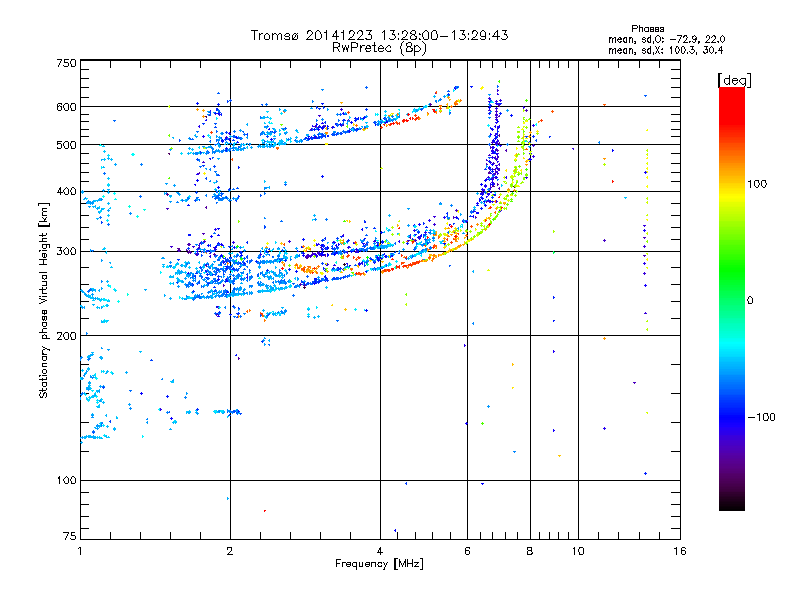Click the phase colorbar gradient

pyautogui.click(x=732, y=298)
